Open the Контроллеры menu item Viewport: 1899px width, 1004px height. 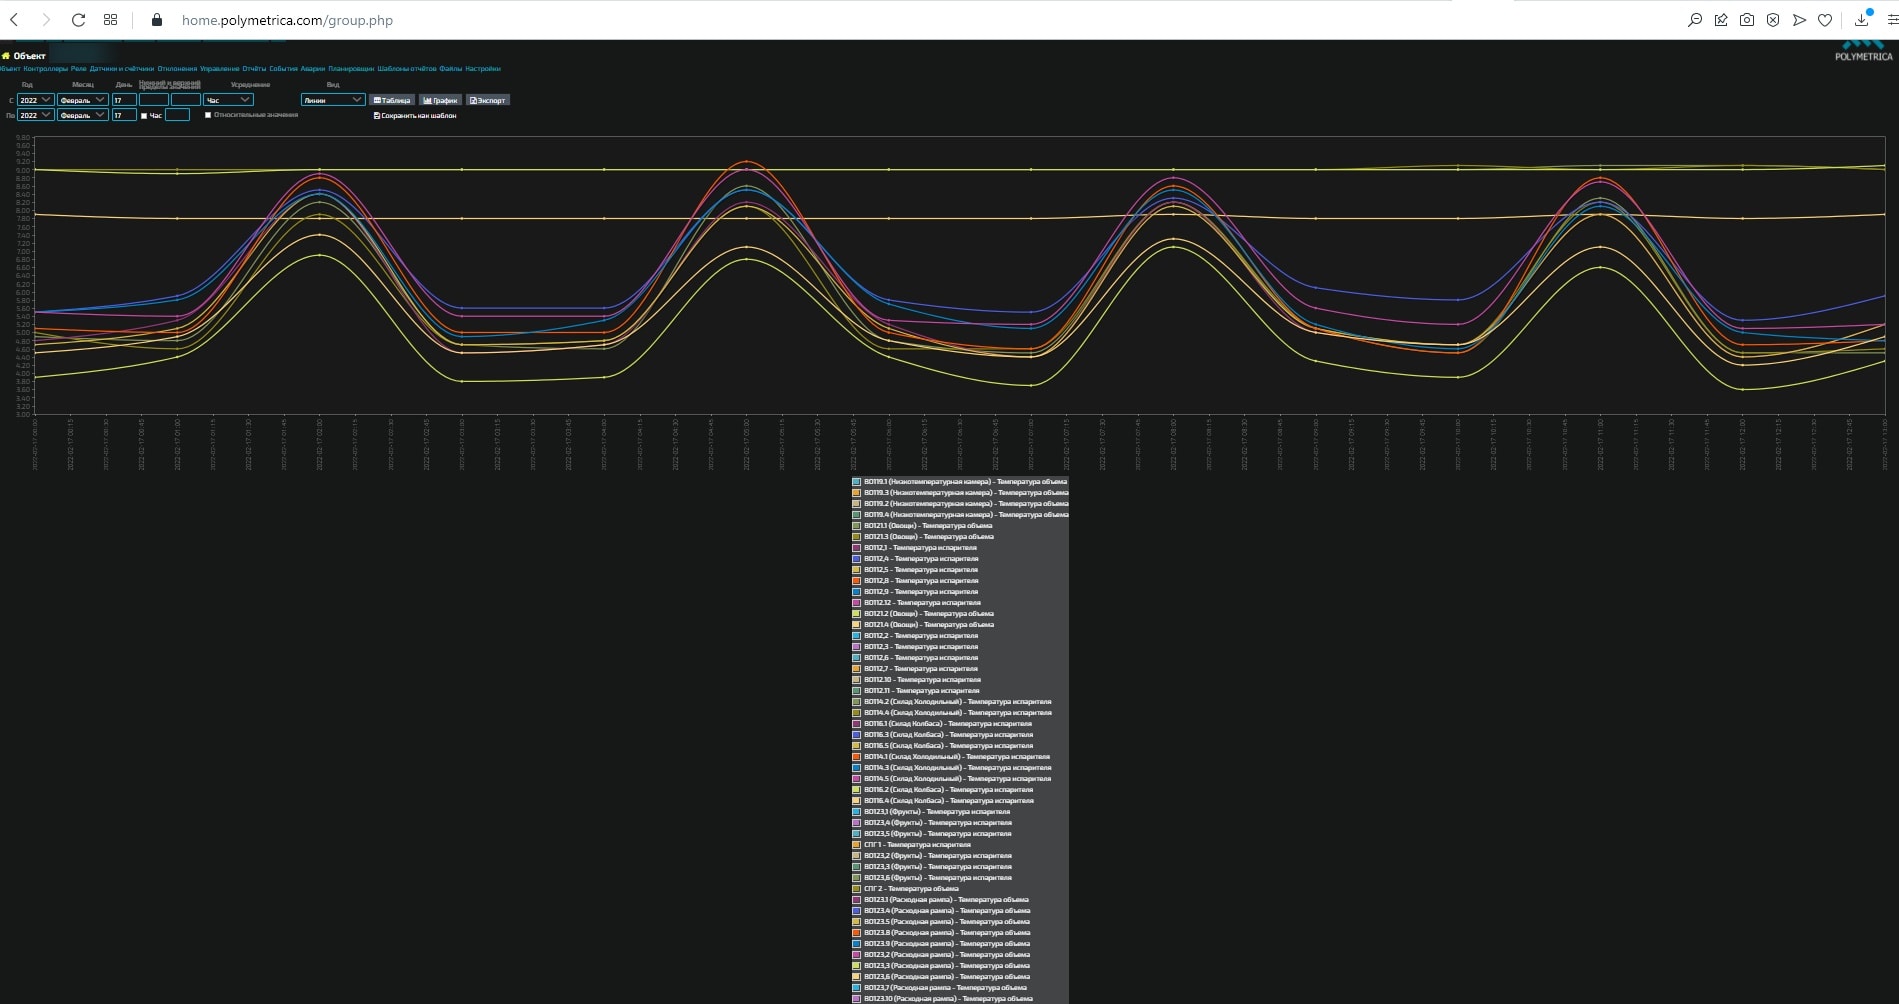pos(46,69)
